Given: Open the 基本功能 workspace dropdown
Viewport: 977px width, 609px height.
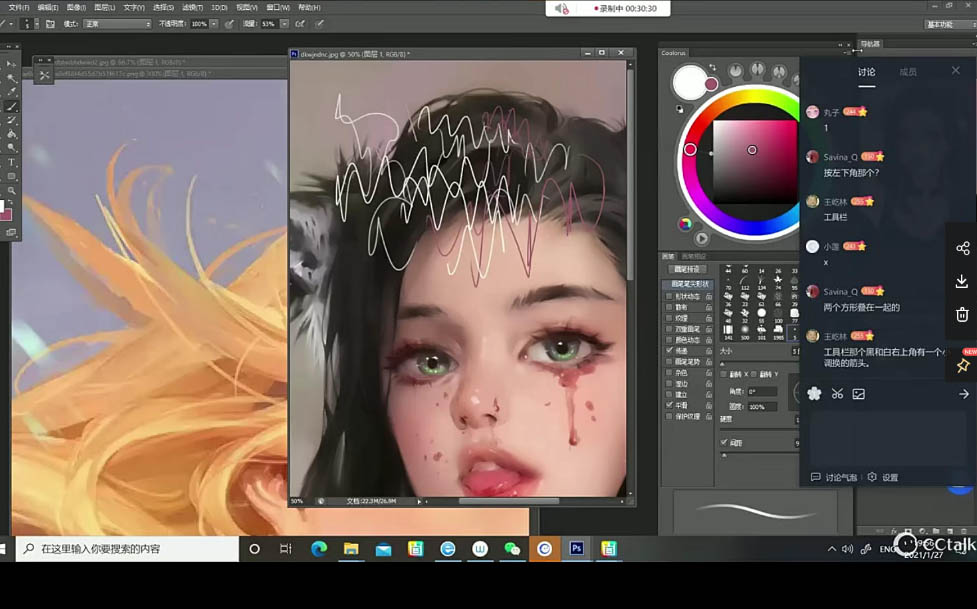Looking at the screenshot, I should point(949,24).
